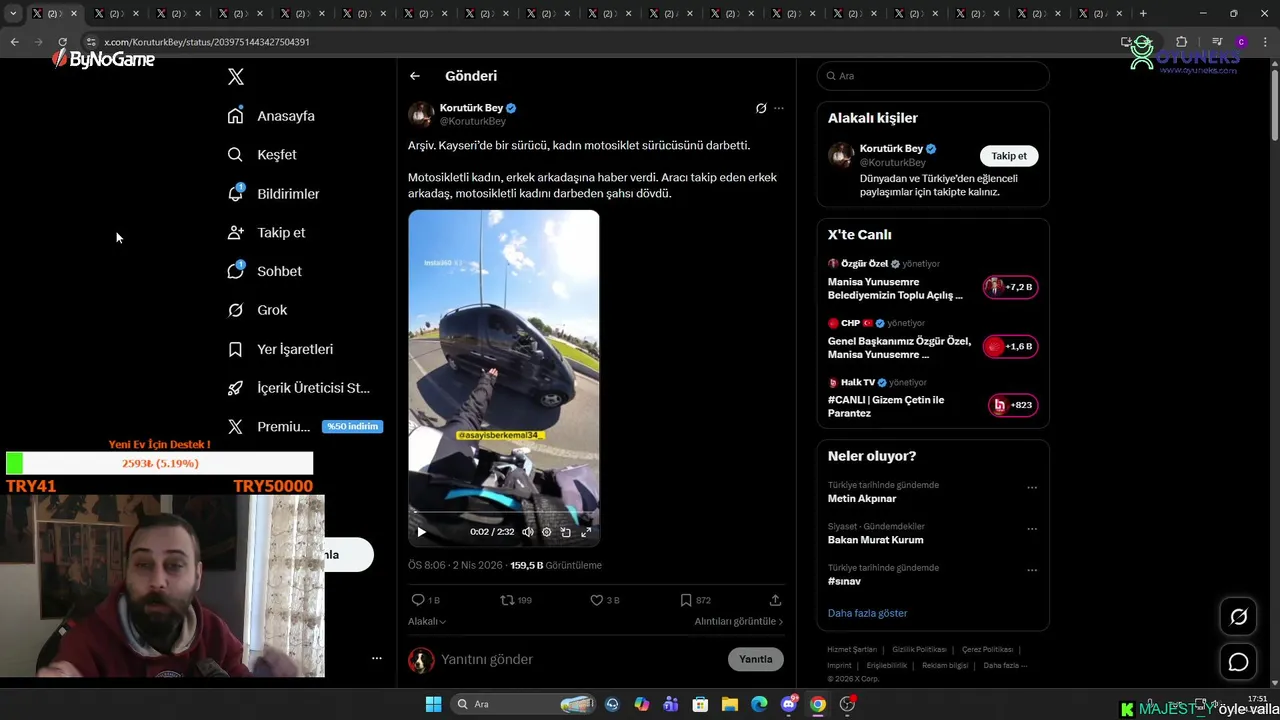Open Takip et in sidebar
This screenshot has width=1280, height=720.
click(x=266, y=232)
